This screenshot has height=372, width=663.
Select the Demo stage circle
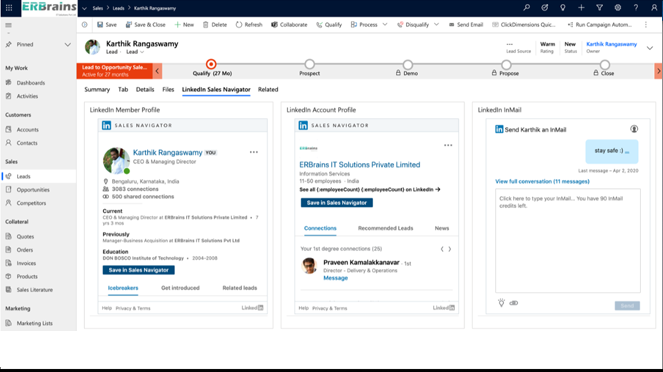pos(408,64)
